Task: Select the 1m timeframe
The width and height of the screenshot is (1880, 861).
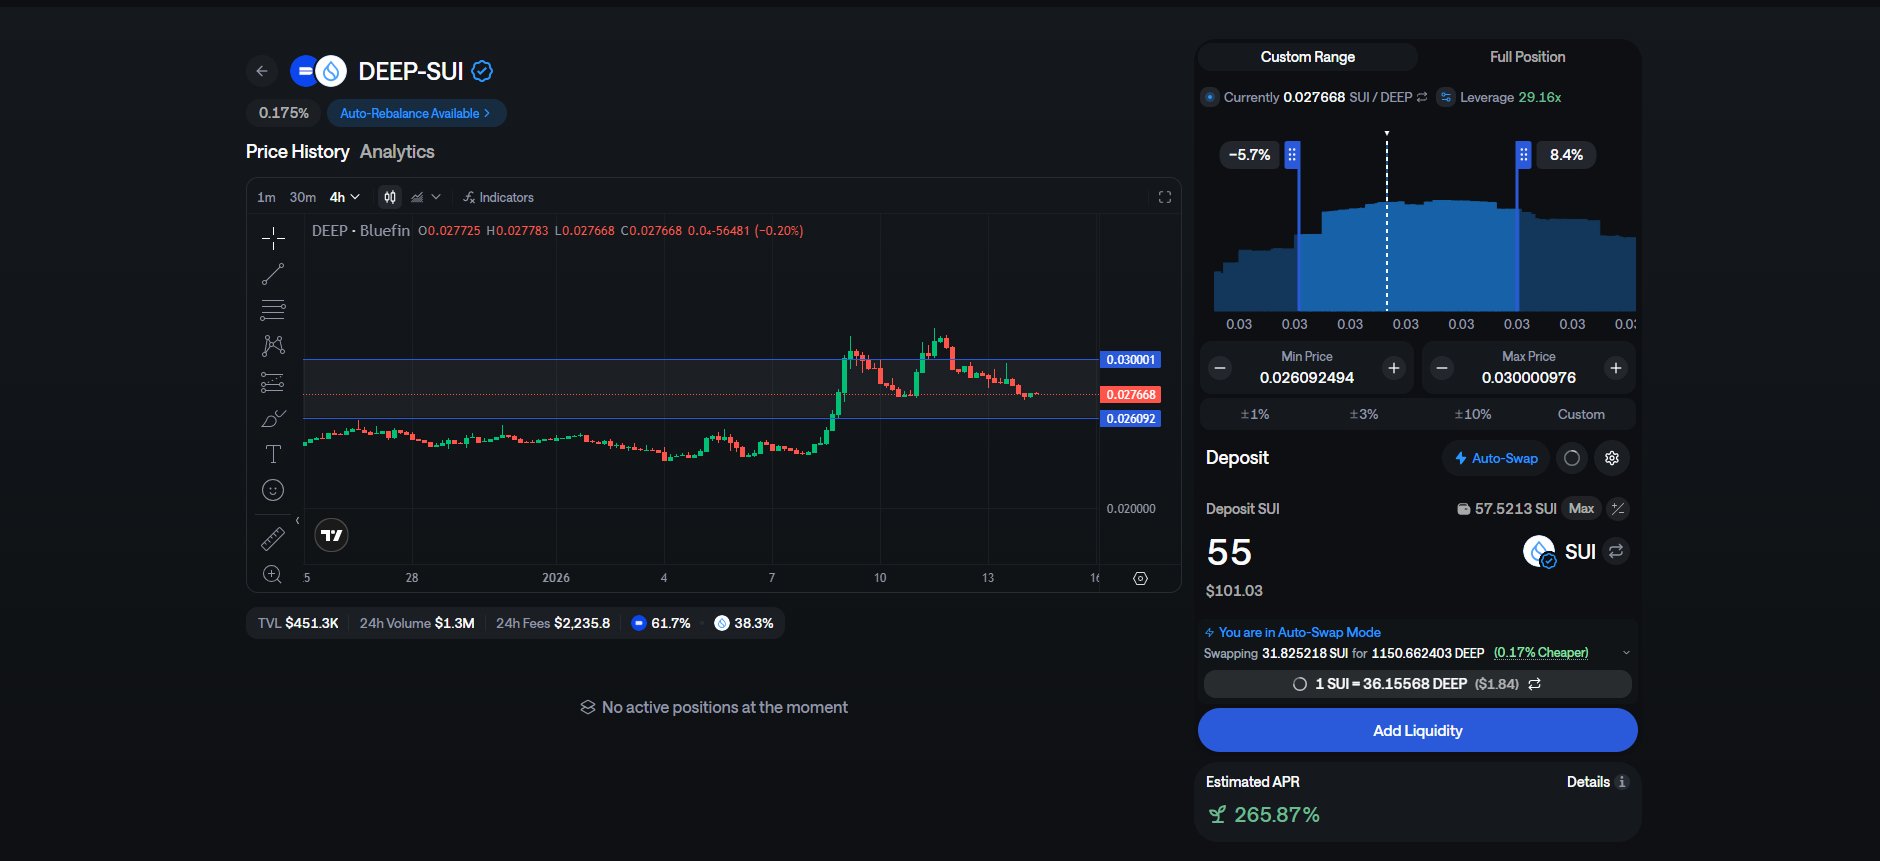Action: click(266, 197)
